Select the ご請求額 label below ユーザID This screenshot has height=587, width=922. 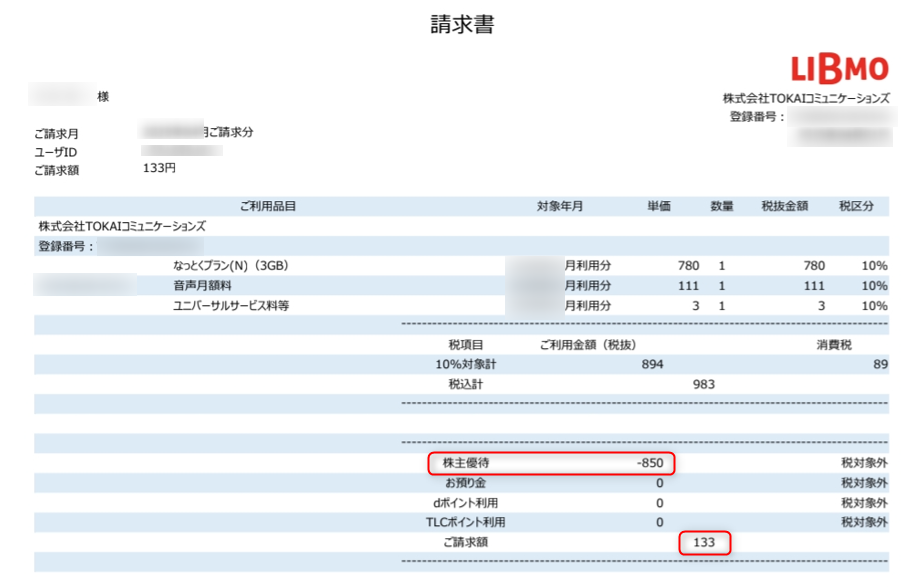pos(56,171)
